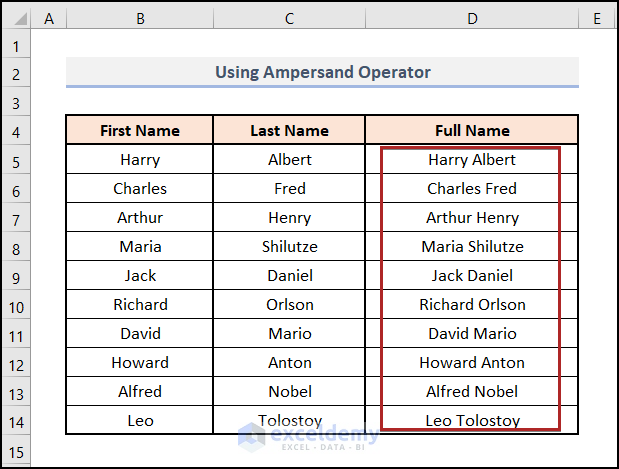Click row 2 header number
Image resolution: width=619 pixels, height=469 pixels.
coord(17,73)
